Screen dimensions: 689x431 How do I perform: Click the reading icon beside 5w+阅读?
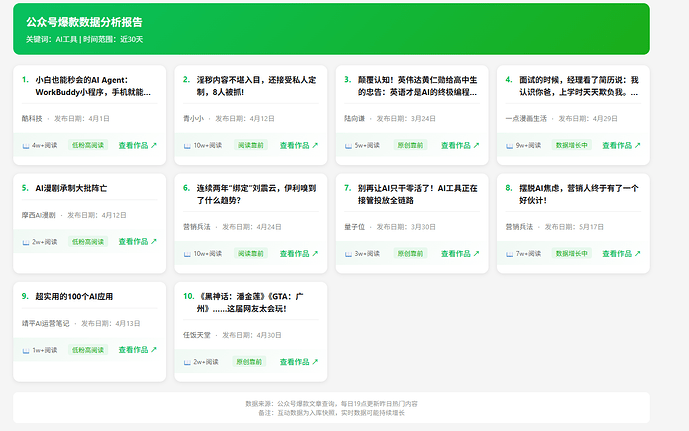(x=348, y=146)
